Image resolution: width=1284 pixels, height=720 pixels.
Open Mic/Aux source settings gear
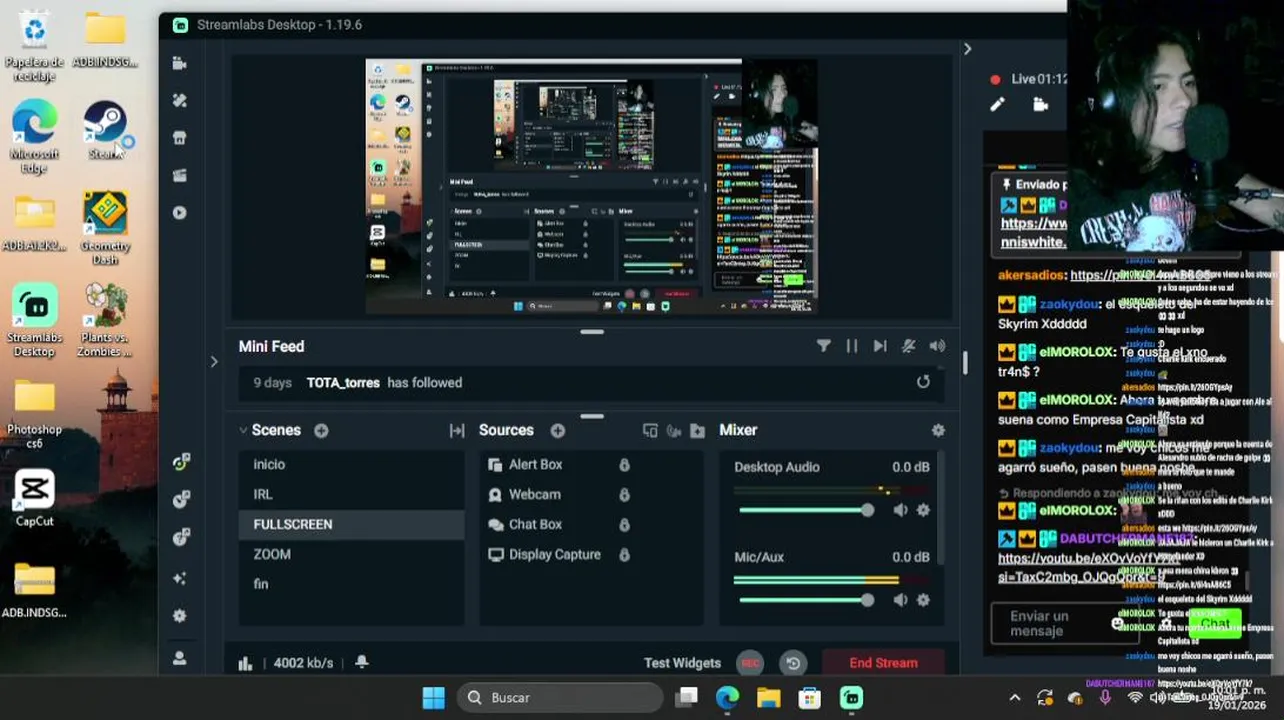(x=923, y=600)
